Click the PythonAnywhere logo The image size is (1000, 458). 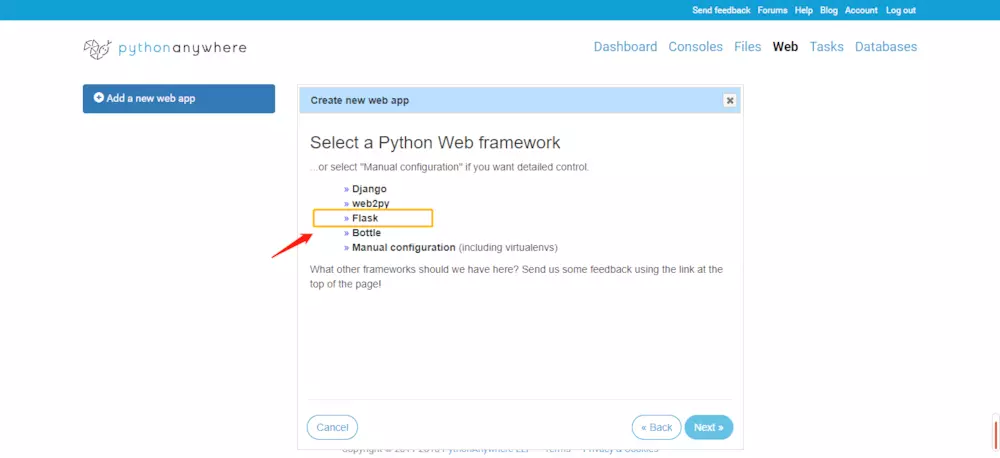(165, 48)
